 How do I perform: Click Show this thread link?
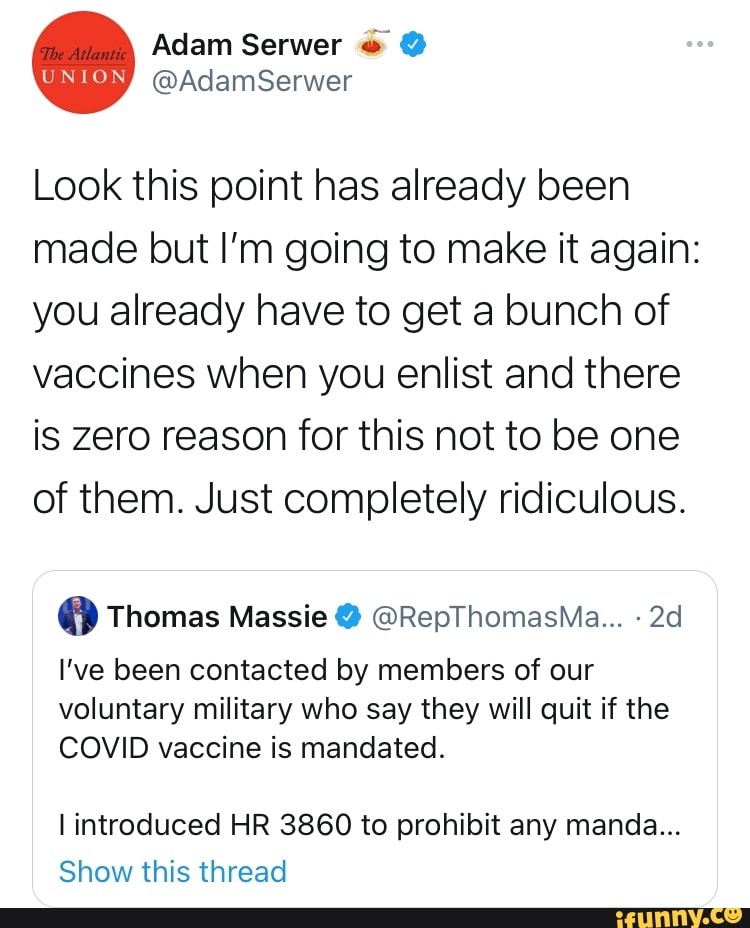pos(173,871)
